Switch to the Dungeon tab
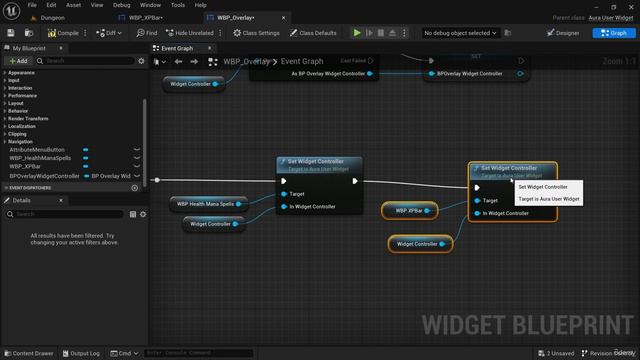Viewport: 640px width, 360px height. pyautogui.click(x=52, y=18)
